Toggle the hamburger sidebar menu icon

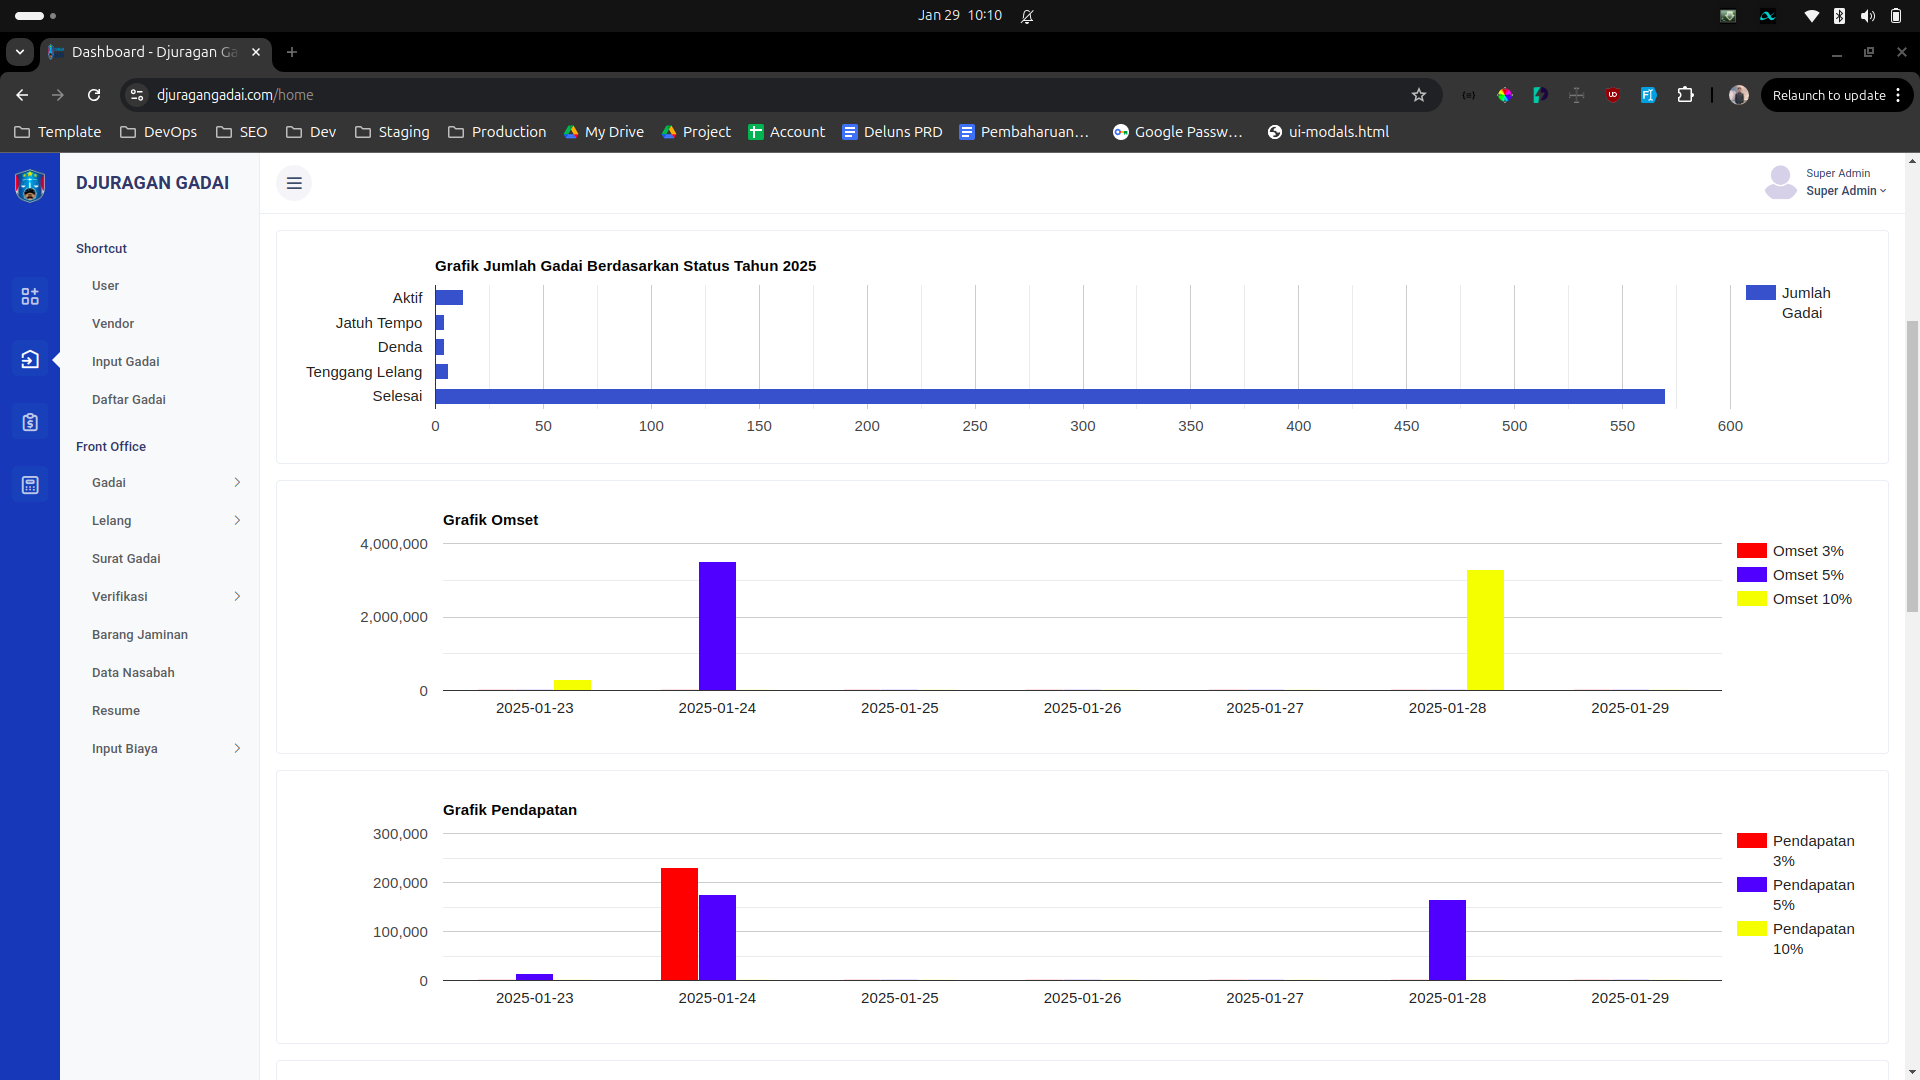point(294,183)
